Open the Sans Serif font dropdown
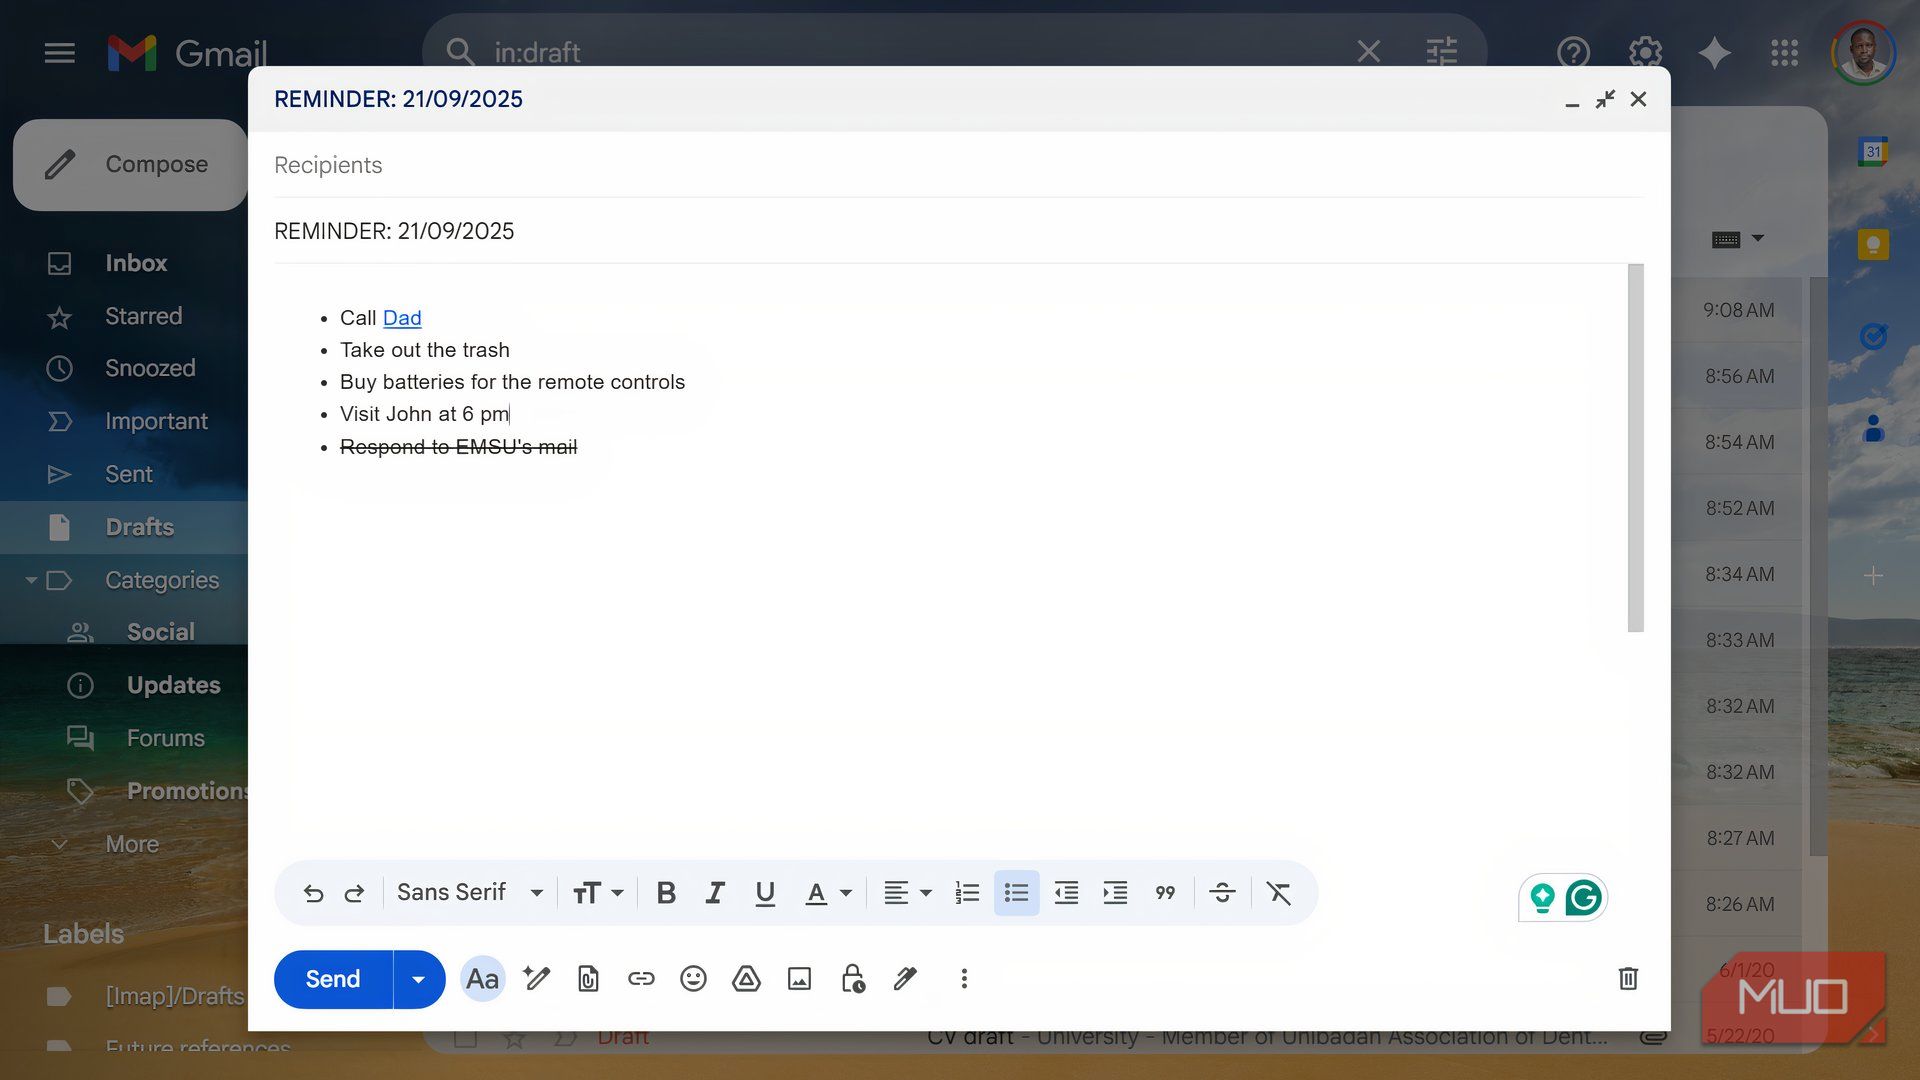 tap(469, 893)
